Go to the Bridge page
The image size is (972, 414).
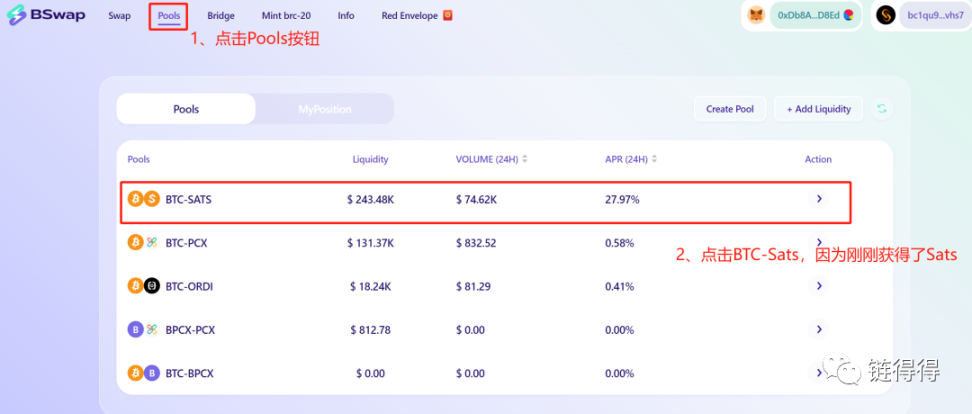point(221,15)
